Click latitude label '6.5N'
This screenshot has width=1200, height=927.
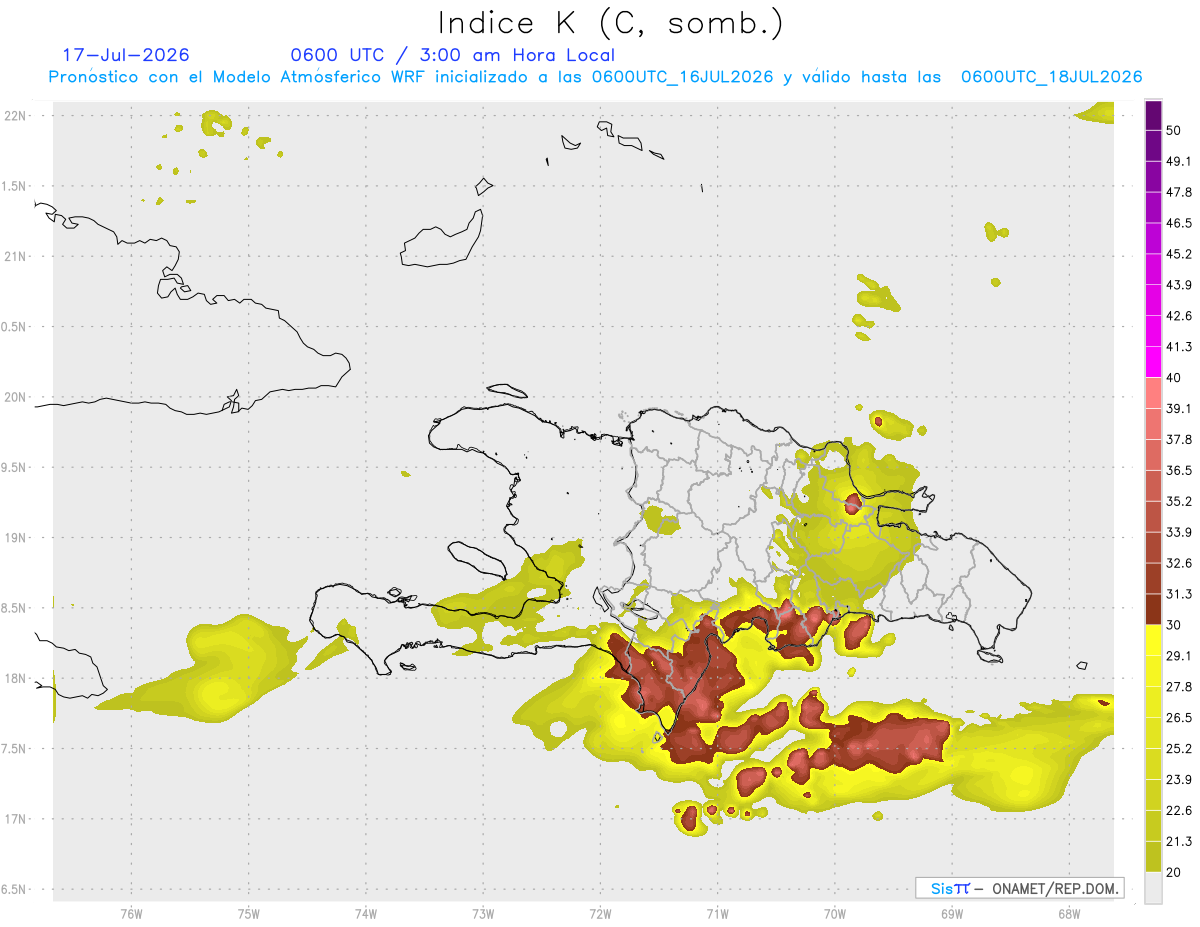click(15, 889)
